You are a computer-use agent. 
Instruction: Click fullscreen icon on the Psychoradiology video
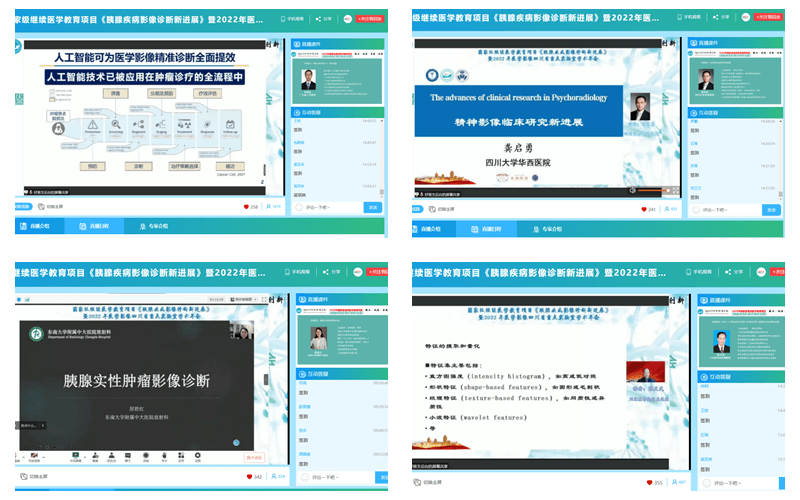pos(676,190)
